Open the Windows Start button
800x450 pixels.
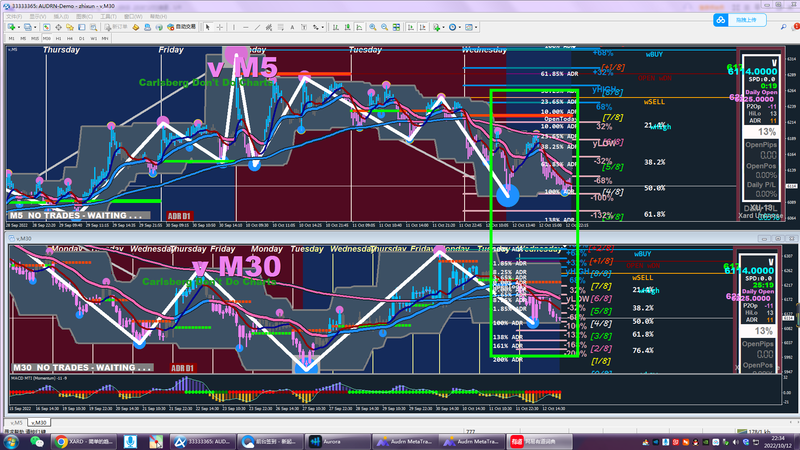[x=11, y=441]
